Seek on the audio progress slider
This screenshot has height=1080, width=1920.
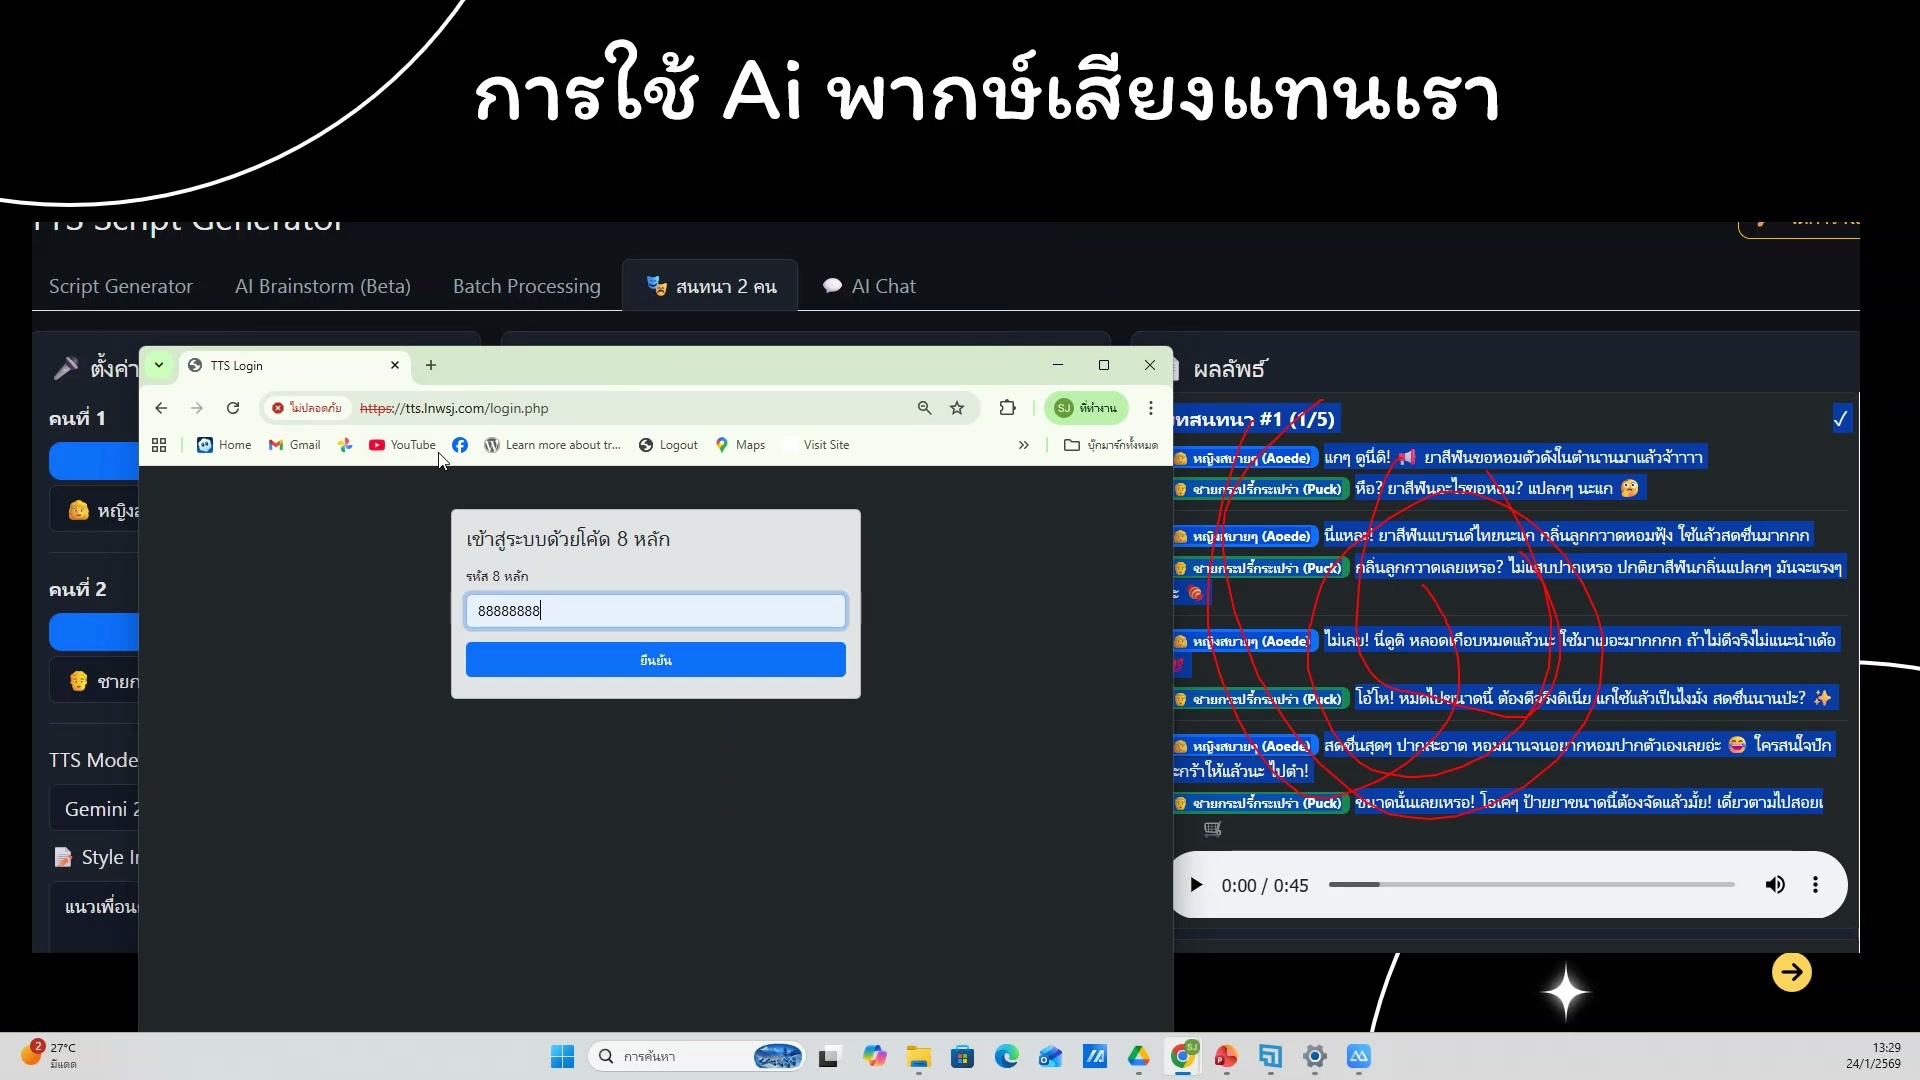coord(1530,885)
